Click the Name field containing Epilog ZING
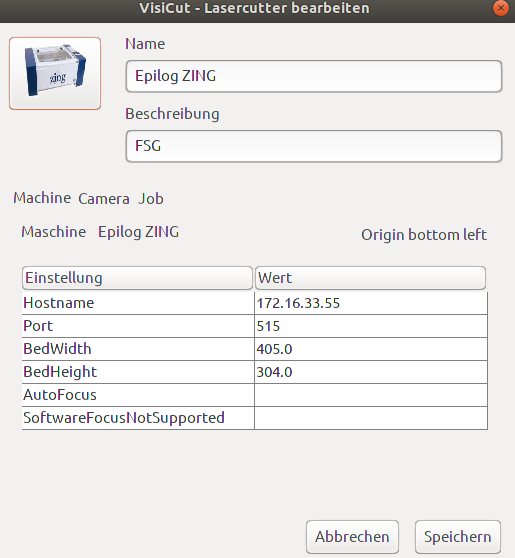Viewport: 515px width, 558px height. [x=314, y=76]
